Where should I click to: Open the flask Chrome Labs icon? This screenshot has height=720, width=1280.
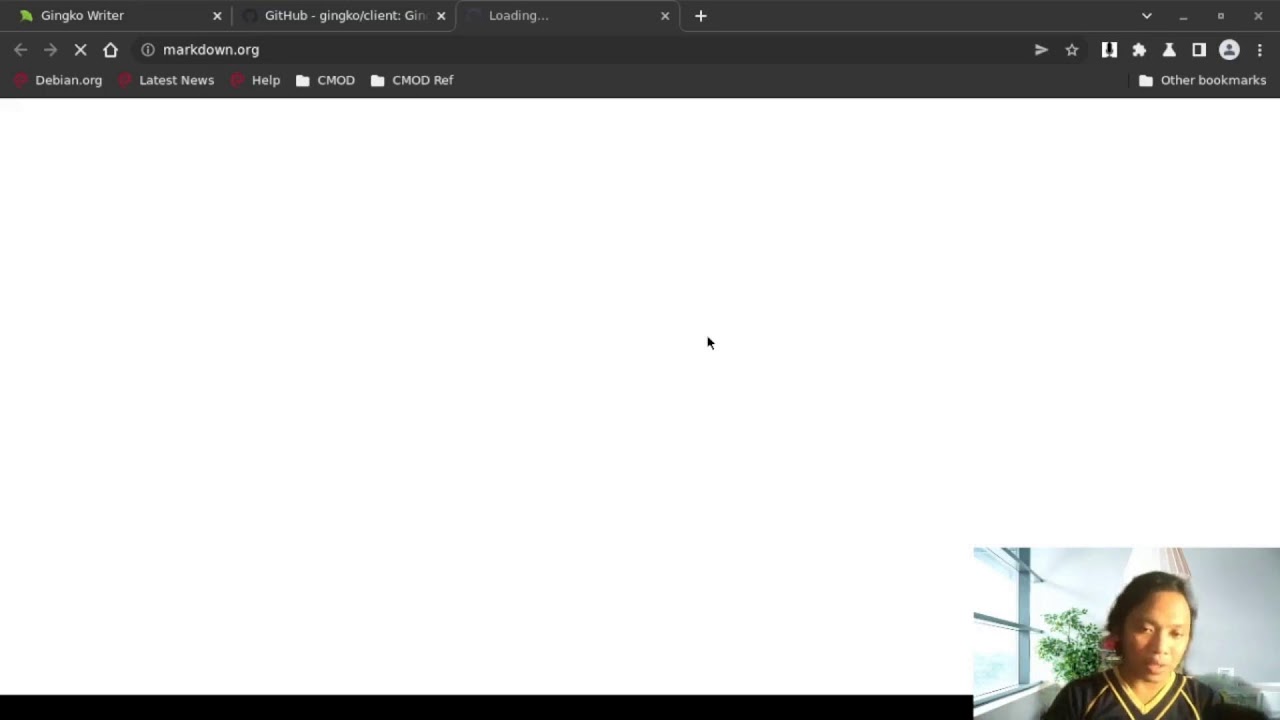pyautogui.click(x=1169, y=50)
